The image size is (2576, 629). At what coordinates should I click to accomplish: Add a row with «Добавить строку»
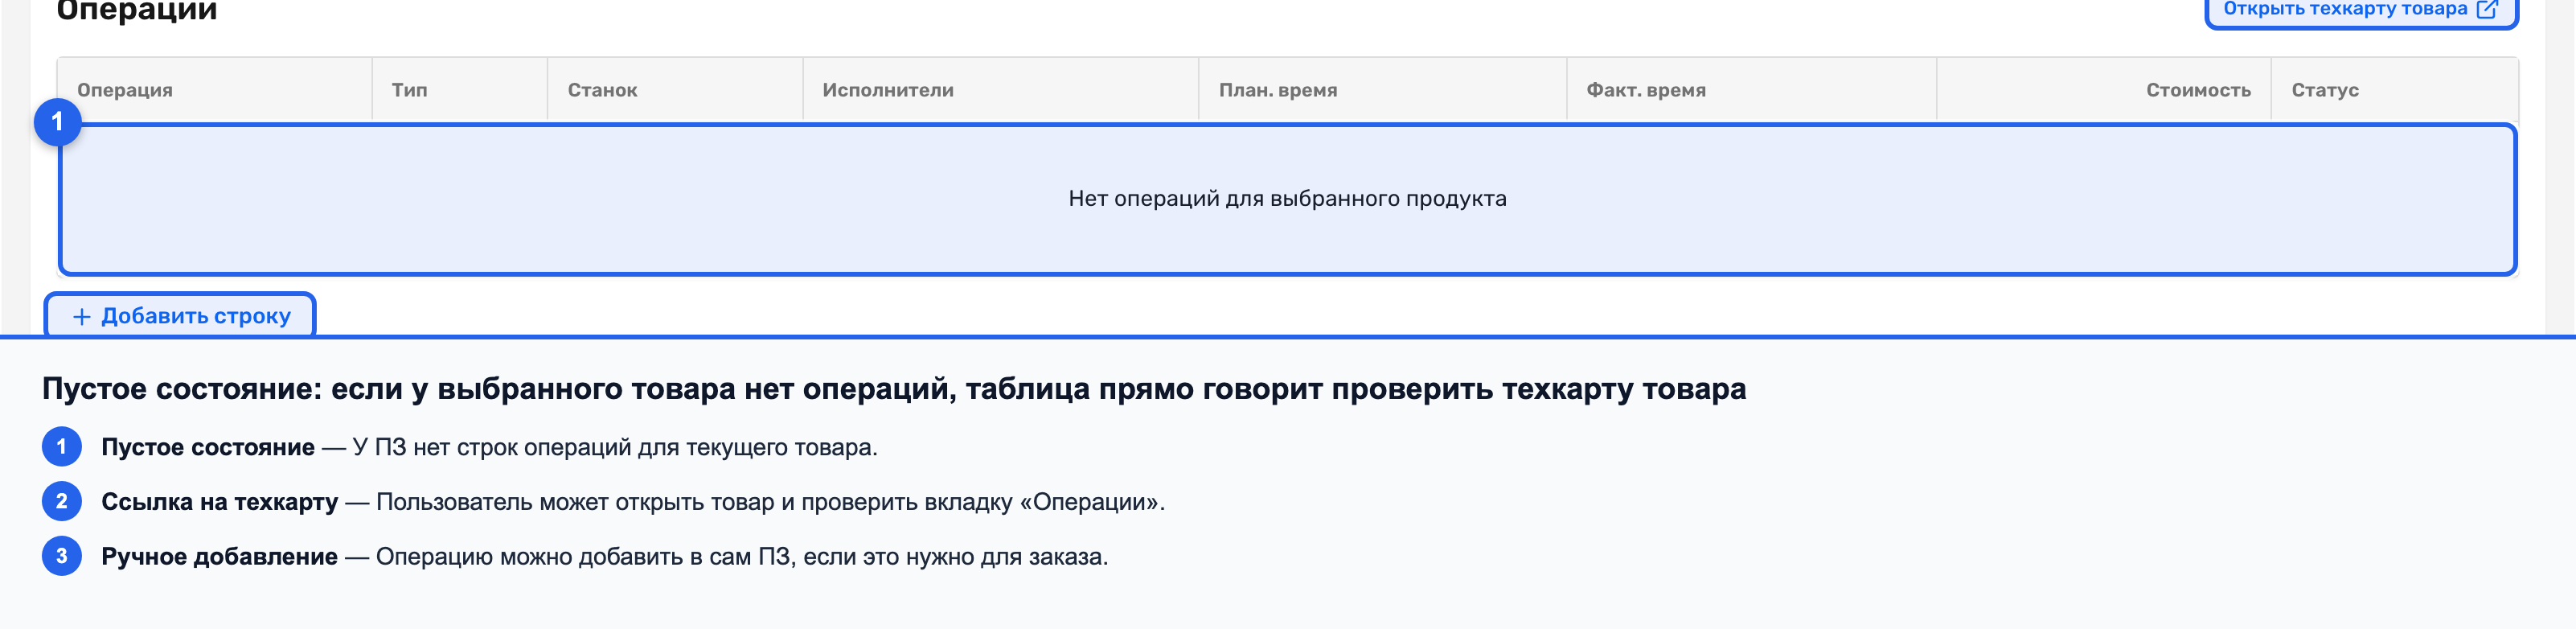pyautogui.click(x=180, y=316)
